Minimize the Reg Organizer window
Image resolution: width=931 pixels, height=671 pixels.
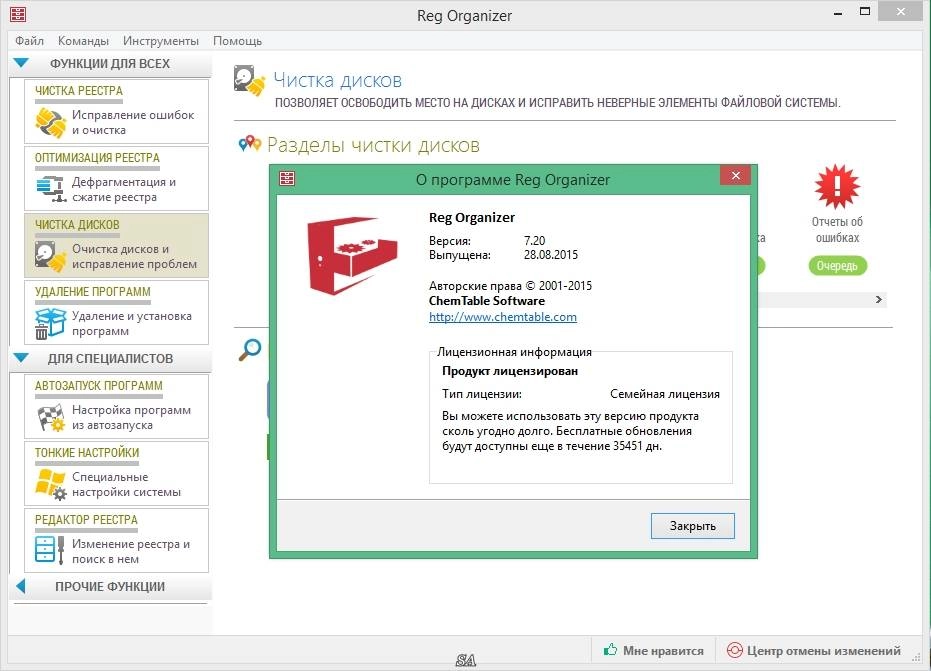(838, 13)
